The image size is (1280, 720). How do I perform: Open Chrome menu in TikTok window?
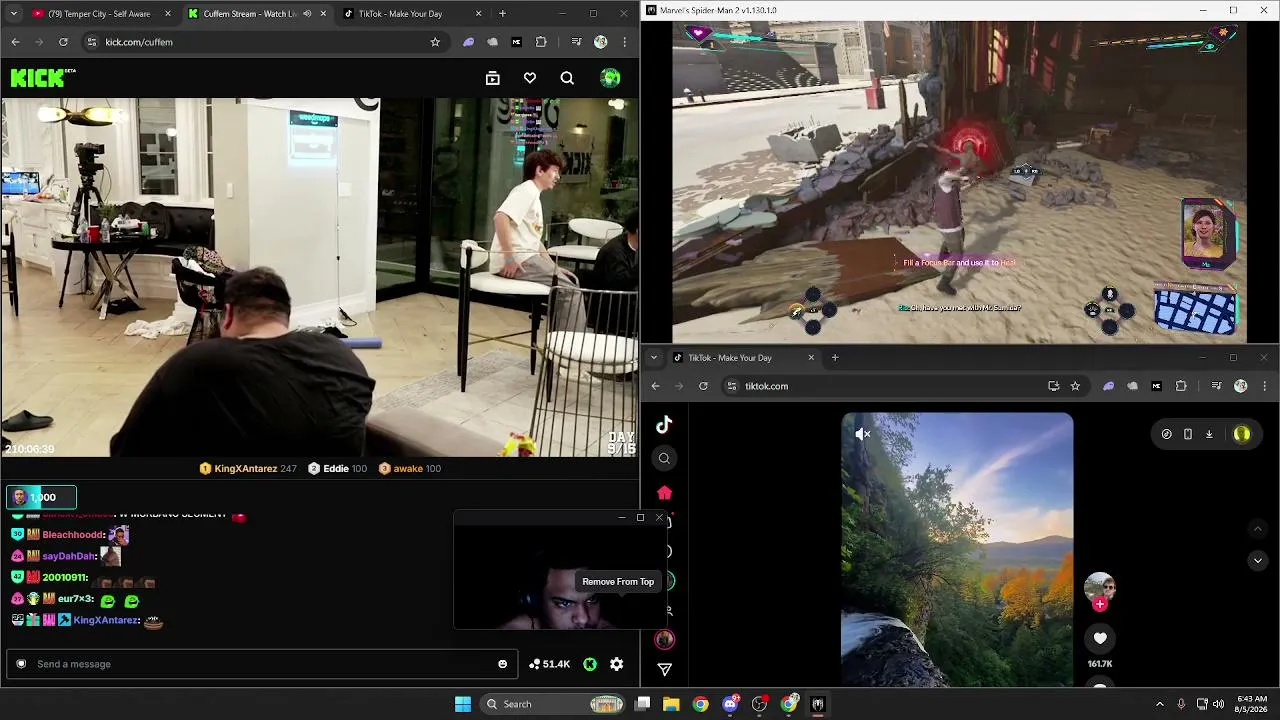(x=1265, y=386)
